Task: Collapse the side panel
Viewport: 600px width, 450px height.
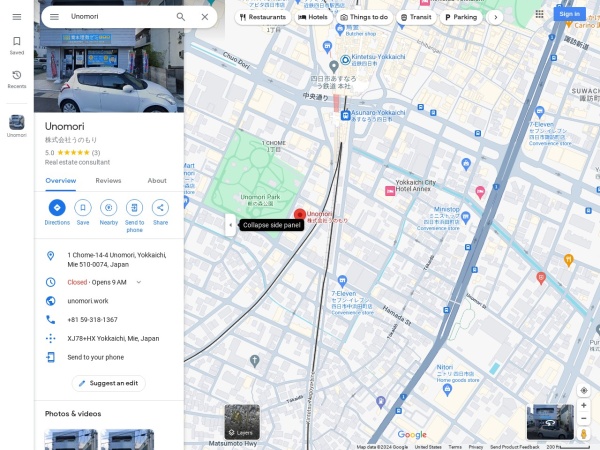Action: [230, 225]
